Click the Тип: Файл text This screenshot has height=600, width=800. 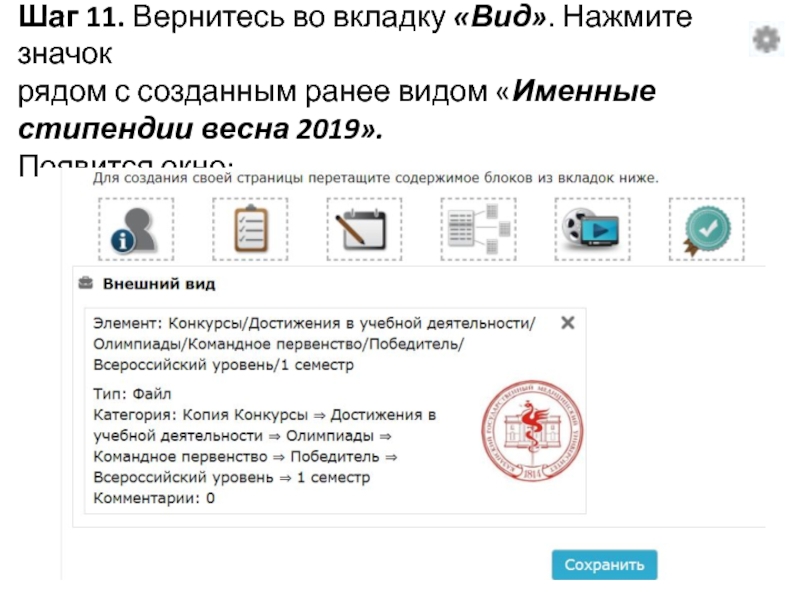coord(132,394)
